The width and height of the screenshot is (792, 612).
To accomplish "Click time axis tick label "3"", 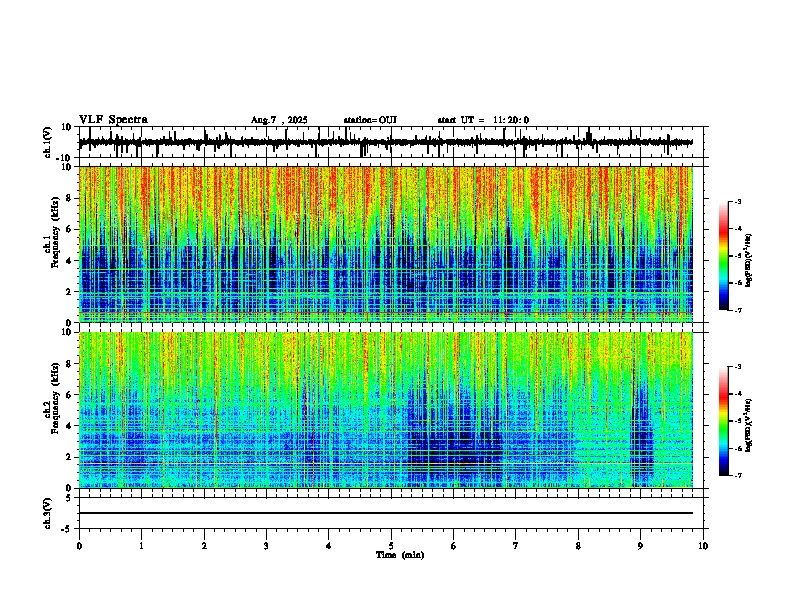I will point(266,546).
